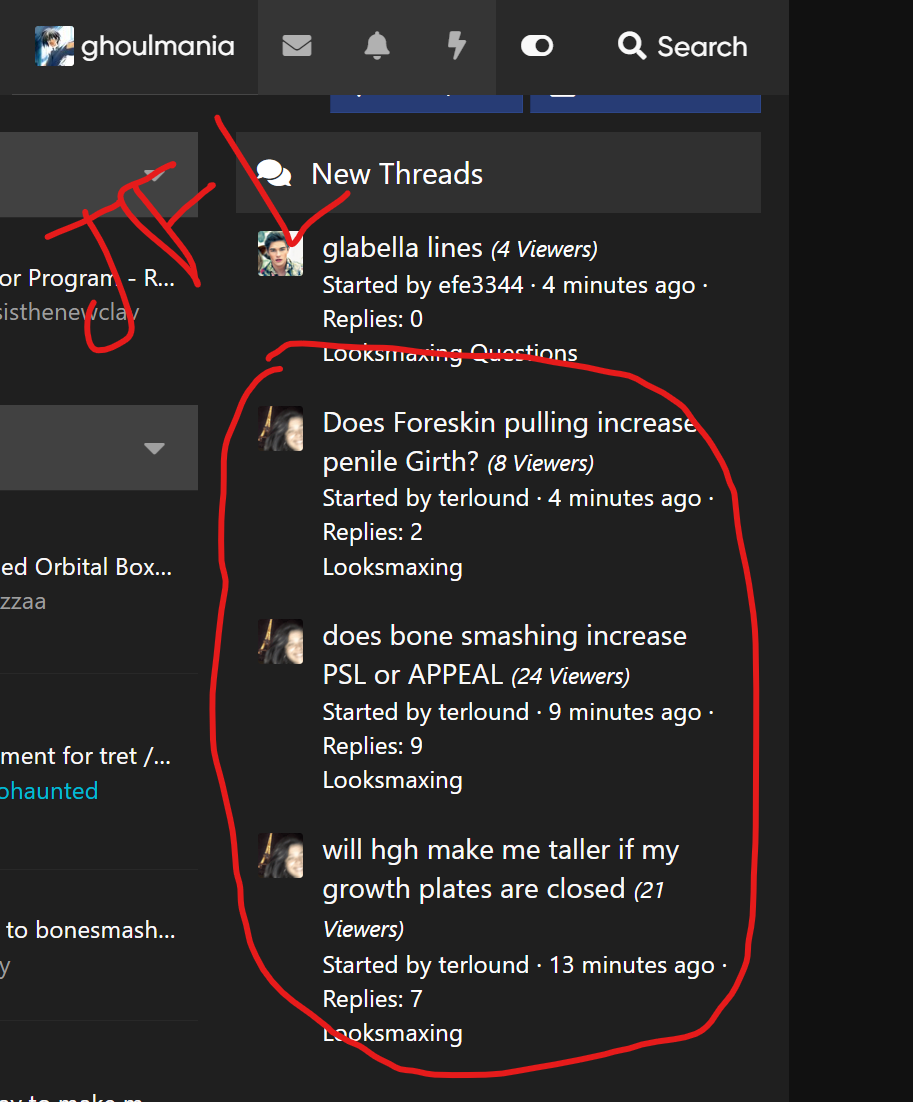
Task: Open the Looksmaxing forum link under hgh thread
Action: pyautogui.click(x=392, y=1033)
